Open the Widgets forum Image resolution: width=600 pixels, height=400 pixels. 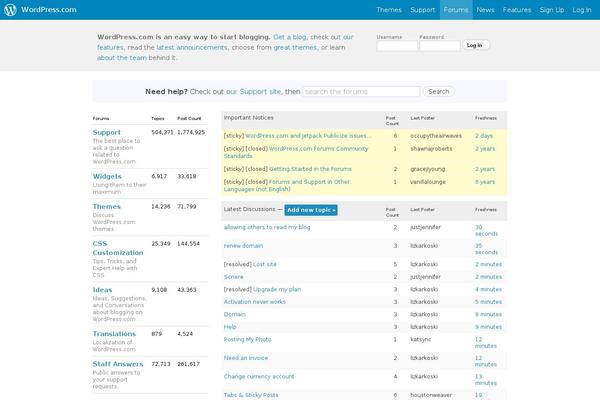(107, 176)
